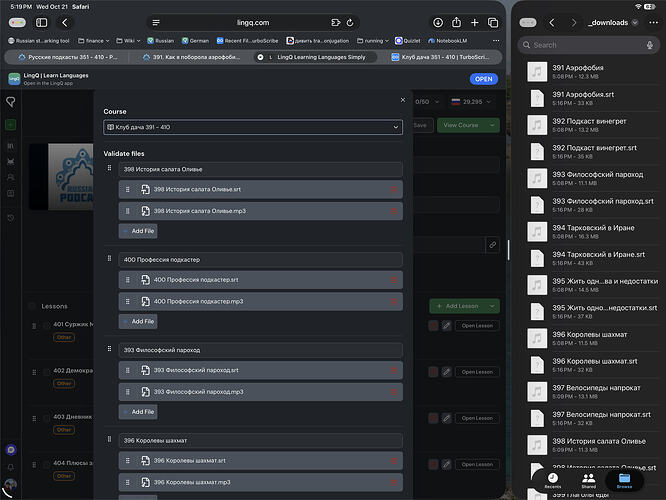
Task: Click link icon behind the dialog
Action: click(x=492, y=245)
